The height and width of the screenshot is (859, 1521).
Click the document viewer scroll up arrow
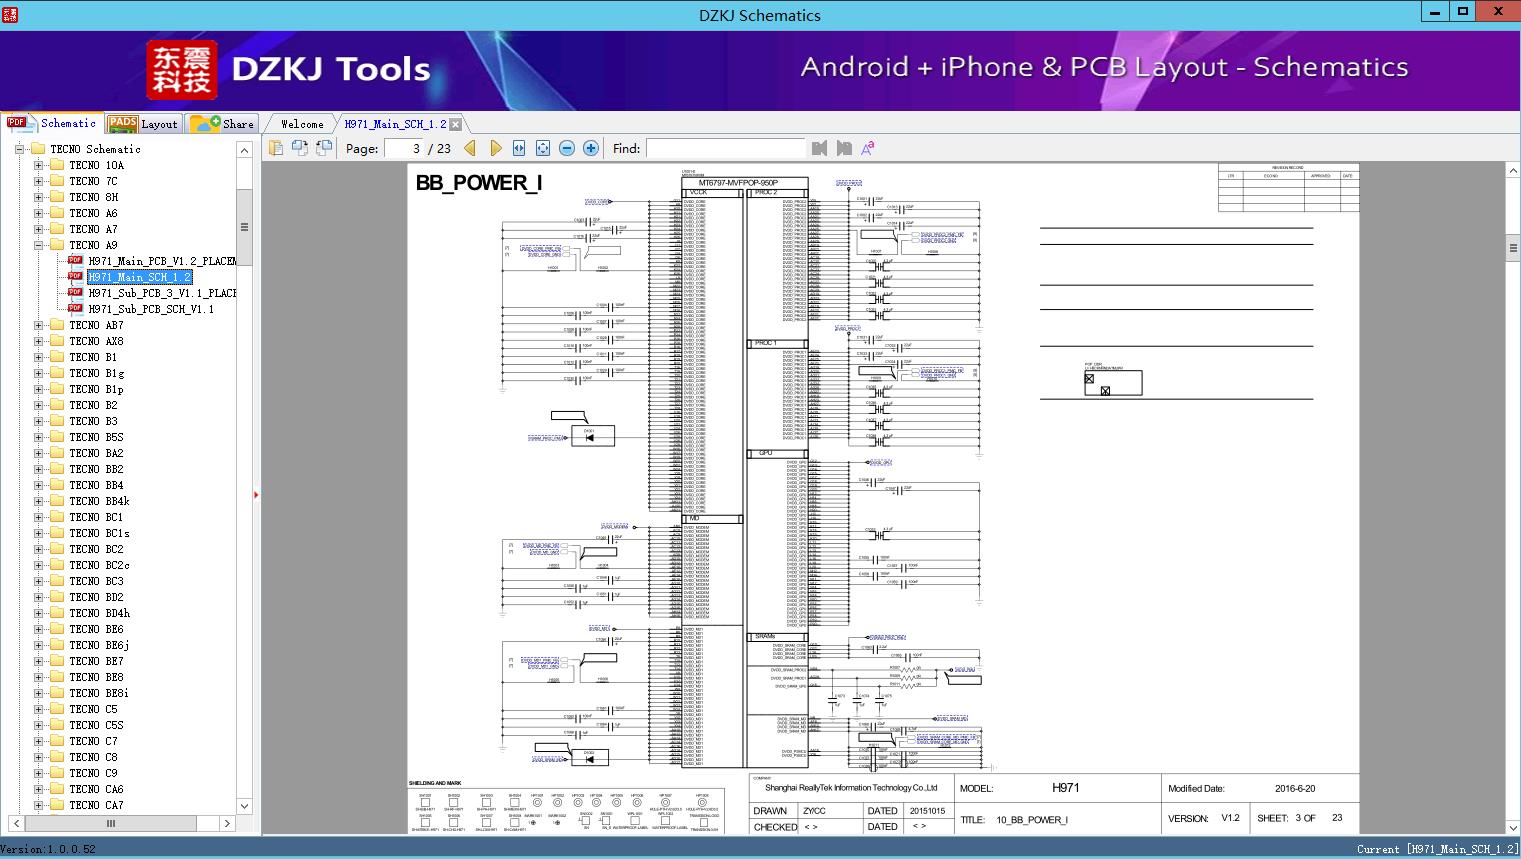[x=1513, y=171]
